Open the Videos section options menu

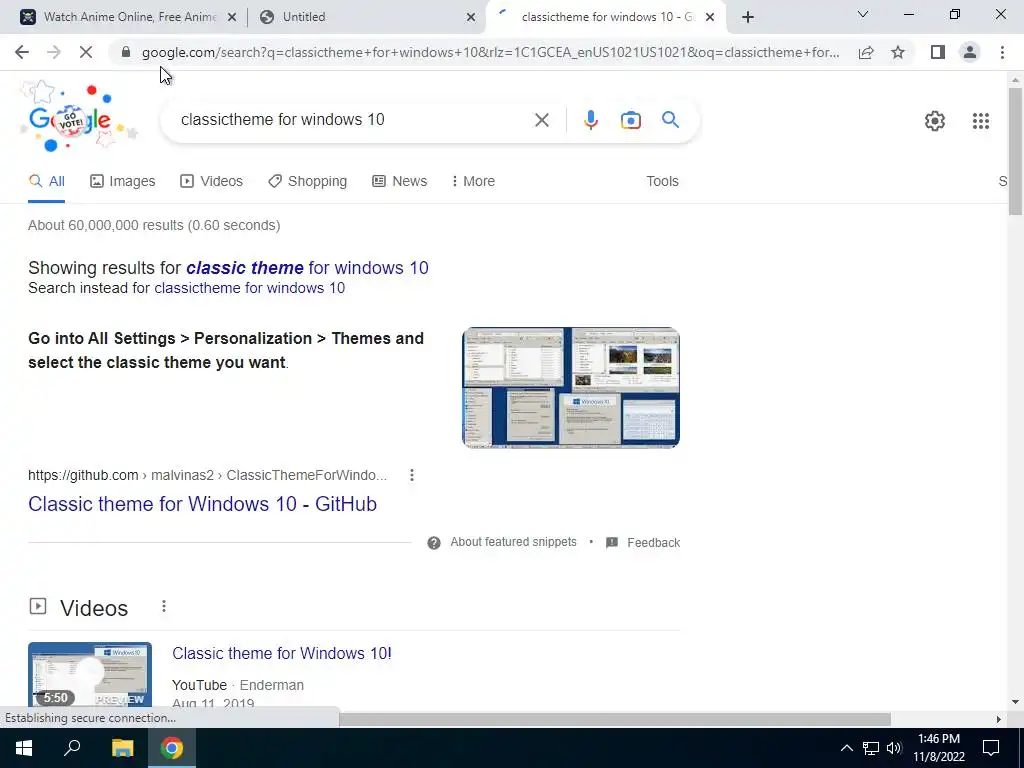164,607
